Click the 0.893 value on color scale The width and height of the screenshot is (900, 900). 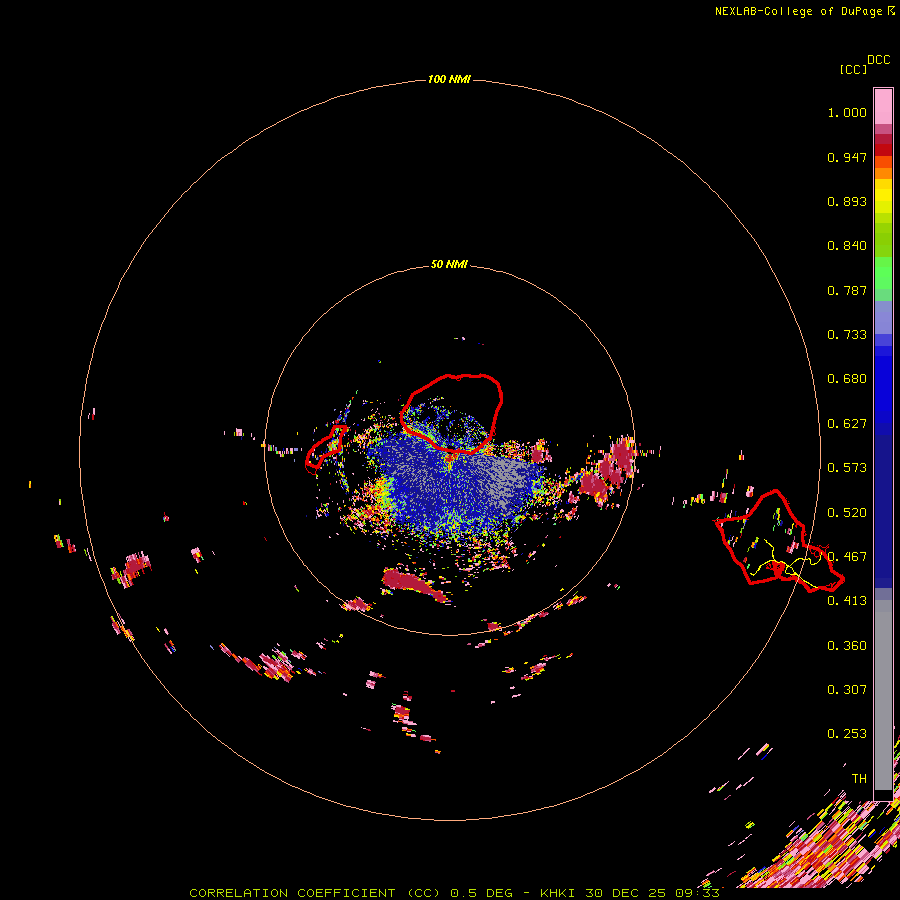[847, 201]
